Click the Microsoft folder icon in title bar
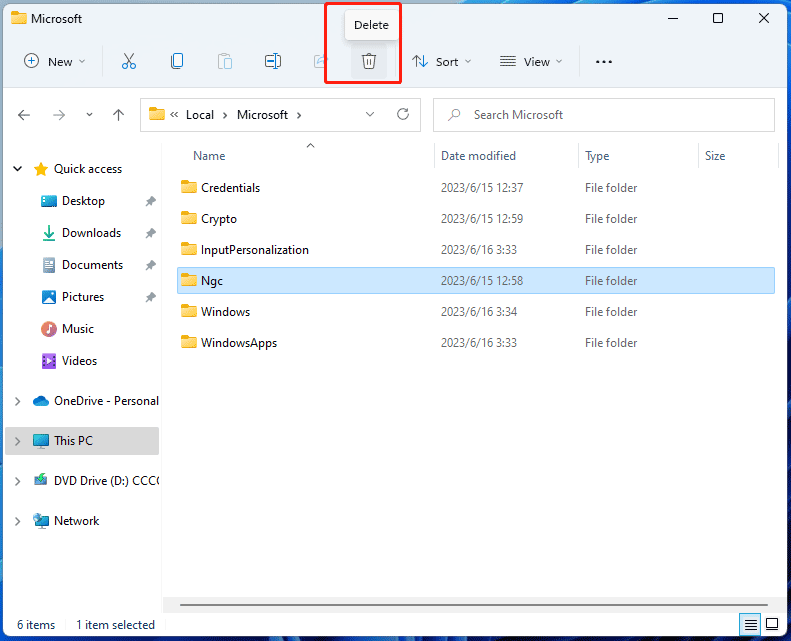 click(x=19, y=19)
